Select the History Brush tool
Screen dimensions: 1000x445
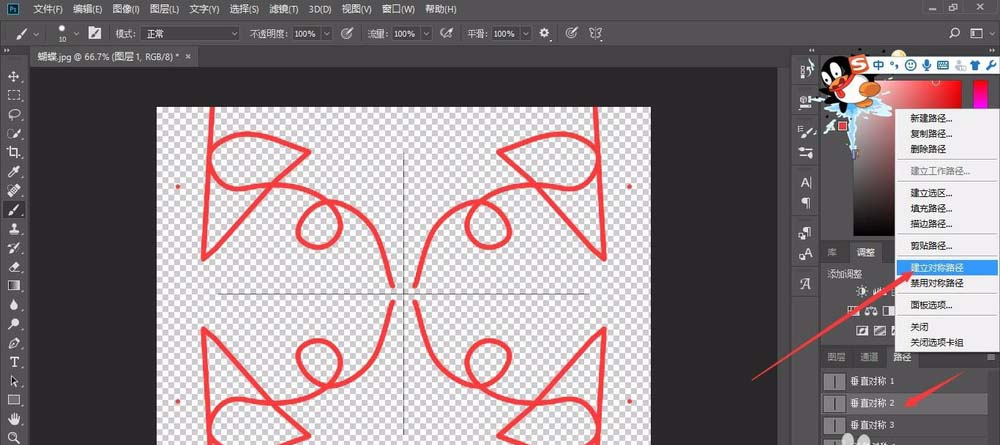tap(13, 247)
